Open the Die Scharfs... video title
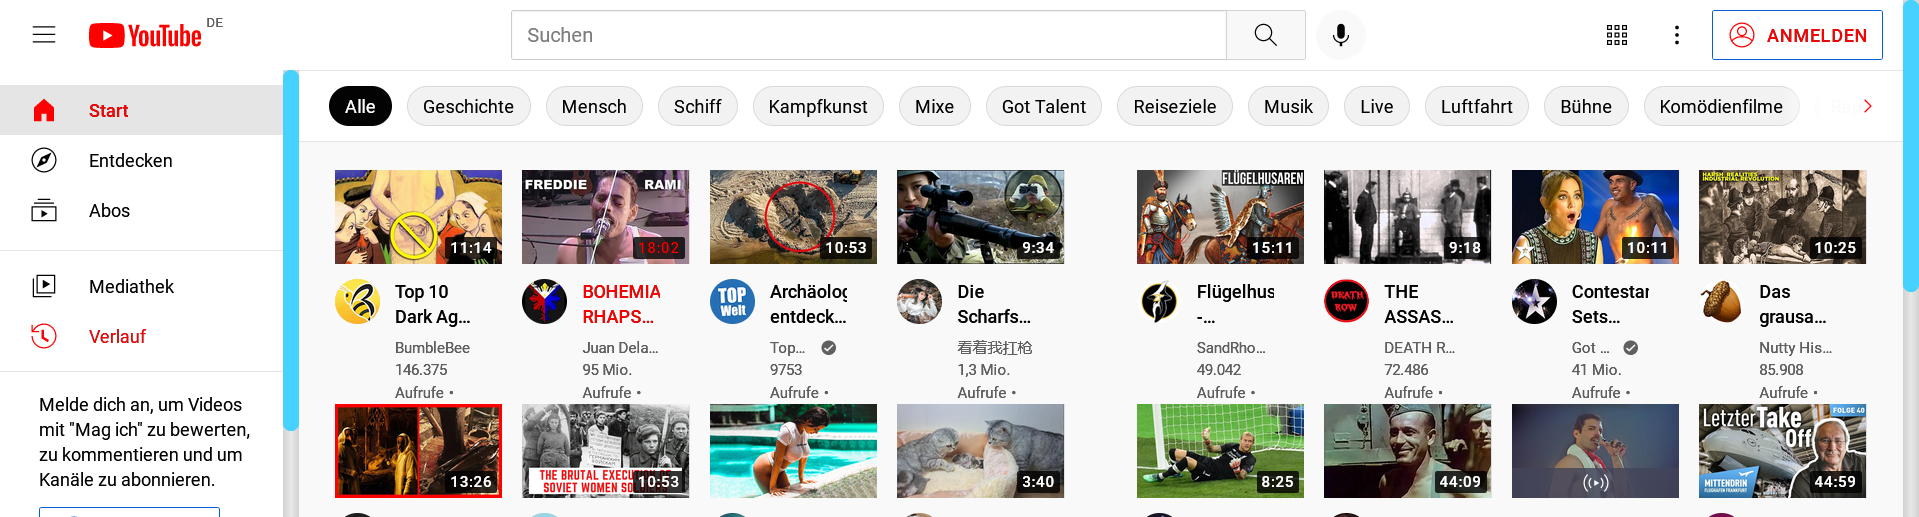Viewport: 1919px width, 517px height. click(993, 304)
